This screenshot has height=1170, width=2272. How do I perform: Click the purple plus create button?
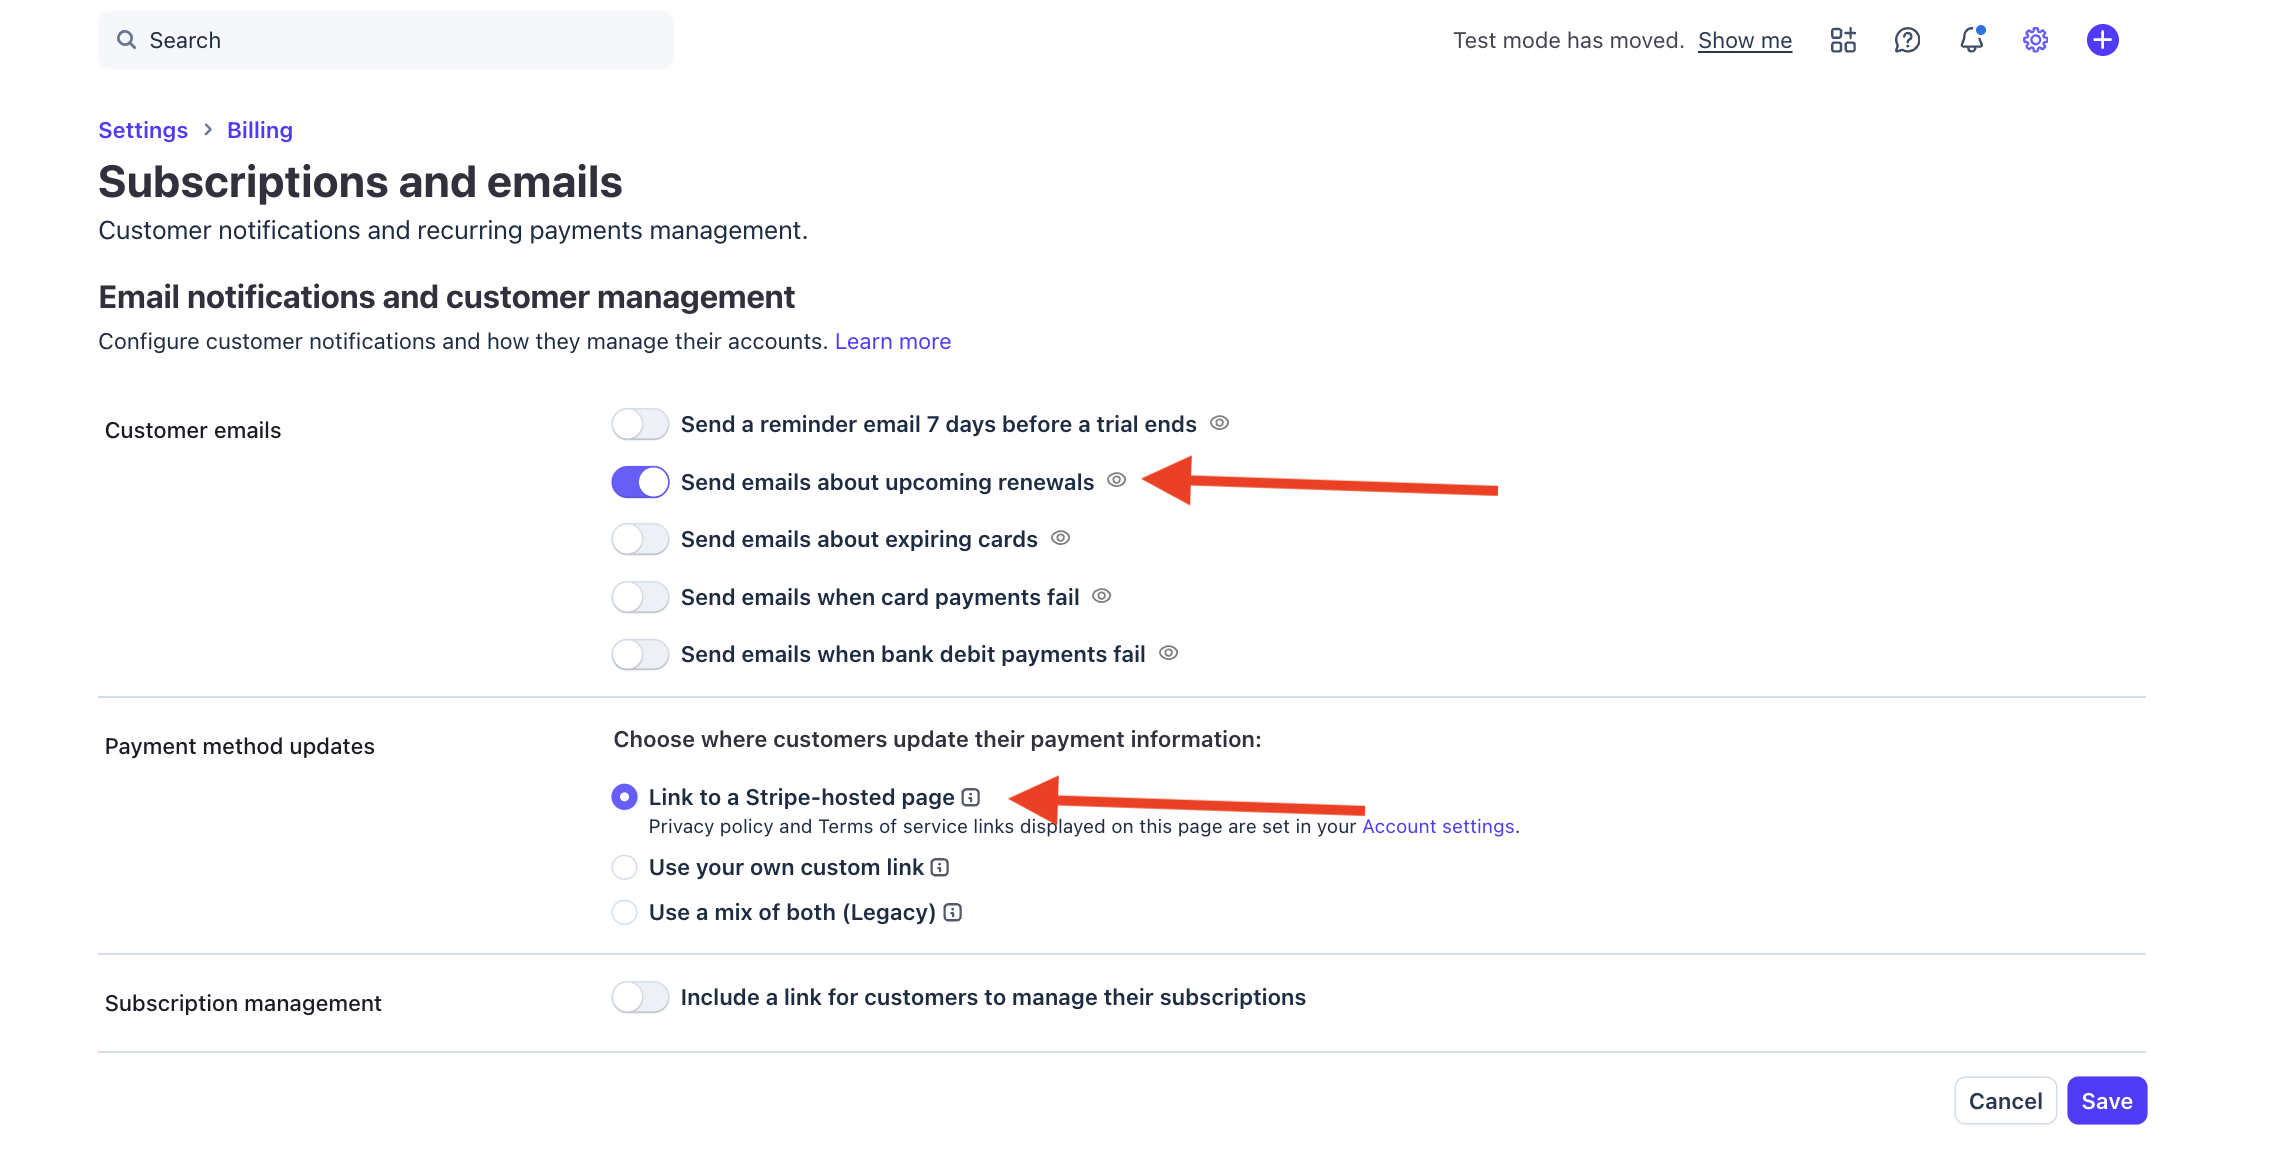2102,40
